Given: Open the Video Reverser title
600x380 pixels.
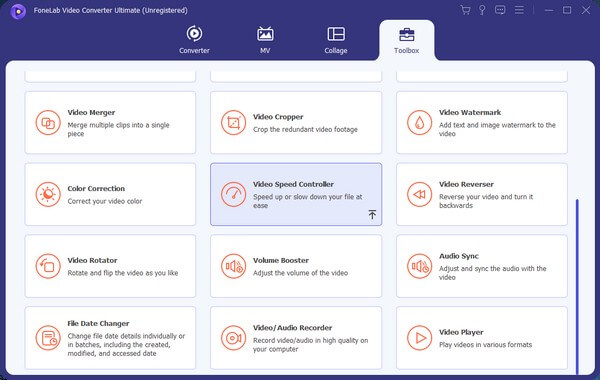Looking at the screenshot, I should pyautogui.click(x=466, y=184).
